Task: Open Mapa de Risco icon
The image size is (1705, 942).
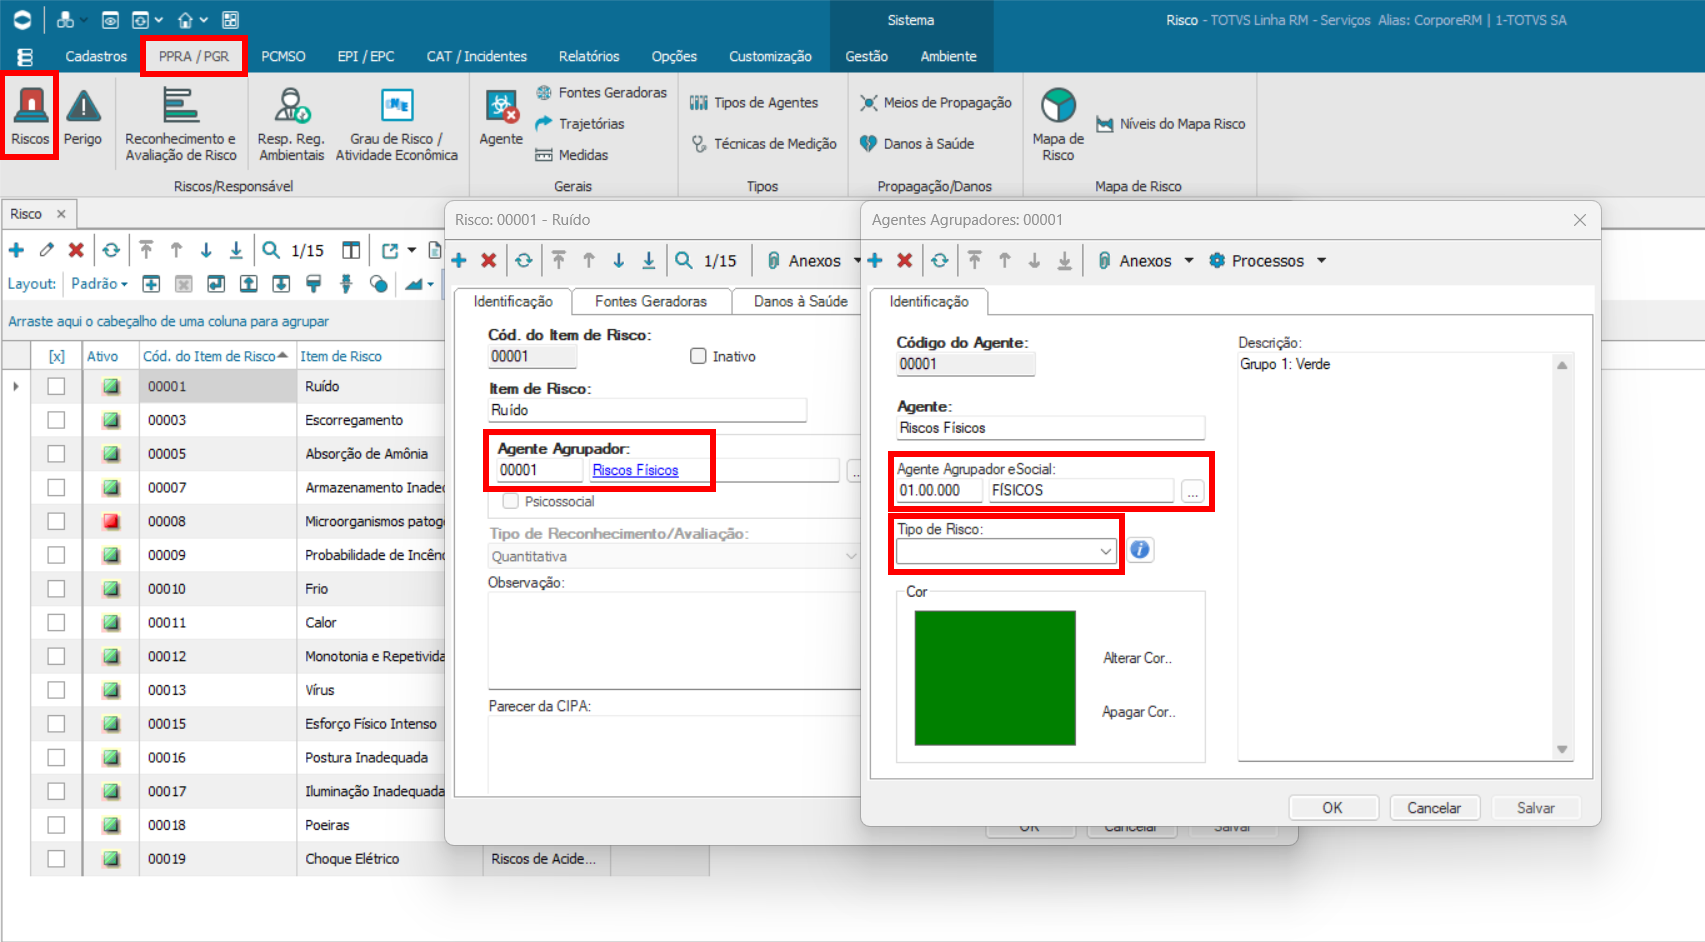Action: tap(1058, 124)
